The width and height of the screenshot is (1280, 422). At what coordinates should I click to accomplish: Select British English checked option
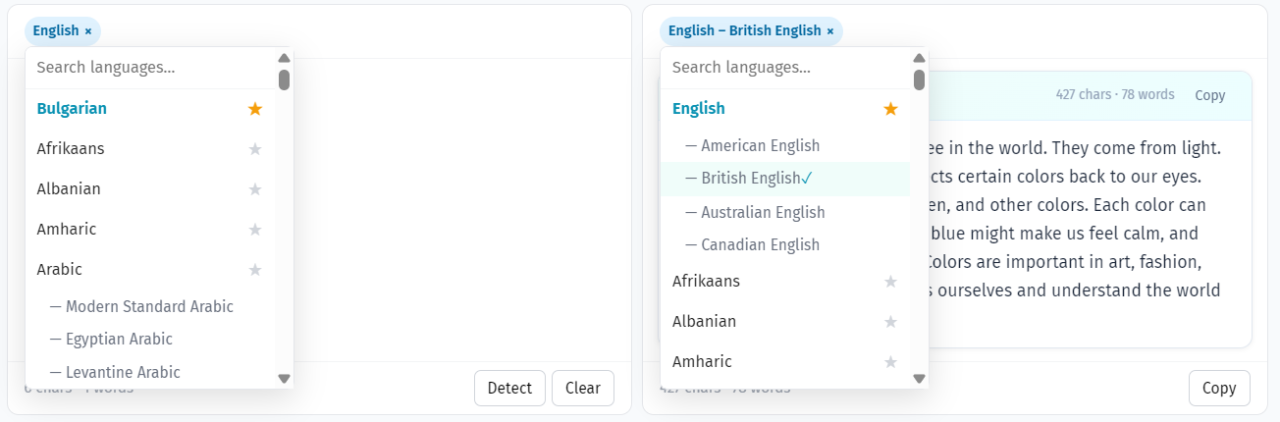coord(750,178)
